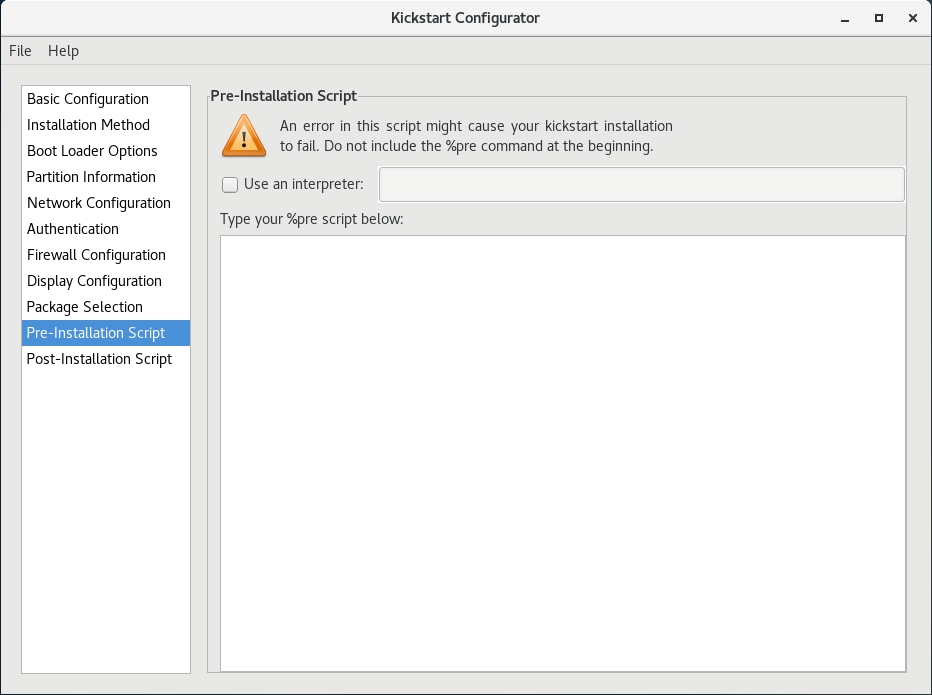
Task: Open the Authentication section
Action: (73, 229)
